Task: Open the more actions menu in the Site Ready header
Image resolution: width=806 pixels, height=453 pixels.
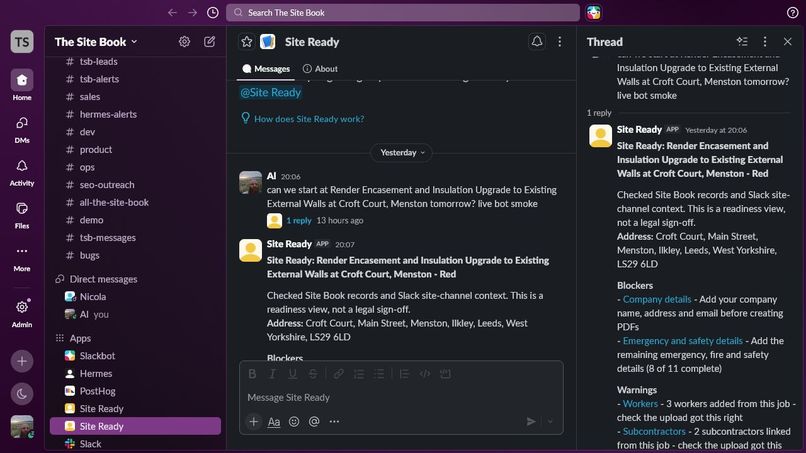Action: click(x=560, y=42)
